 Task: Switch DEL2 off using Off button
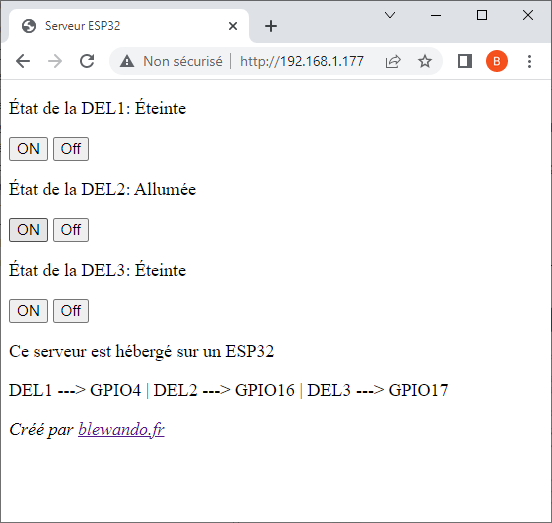tap(71, 230)
